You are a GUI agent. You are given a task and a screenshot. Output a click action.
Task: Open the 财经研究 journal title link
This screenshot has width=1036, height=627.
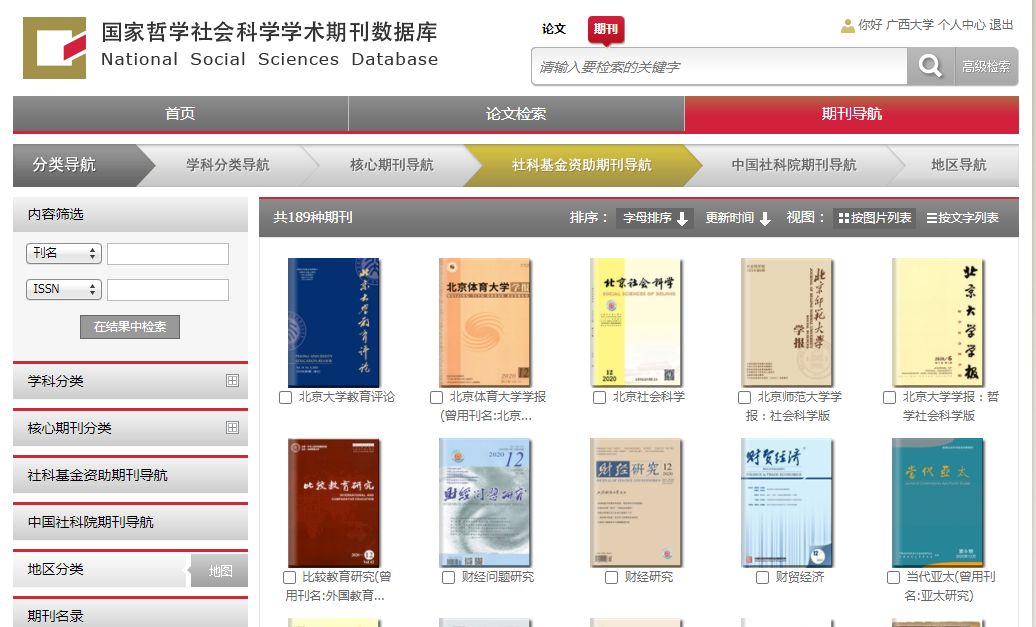pos(649,577)
